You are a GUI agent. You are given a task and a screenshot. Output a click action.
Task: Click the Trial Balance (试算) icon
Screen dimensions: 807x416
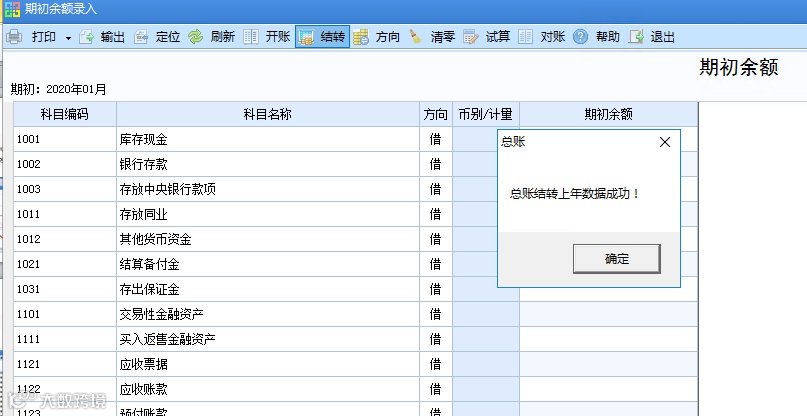click(x=470, y=37)
